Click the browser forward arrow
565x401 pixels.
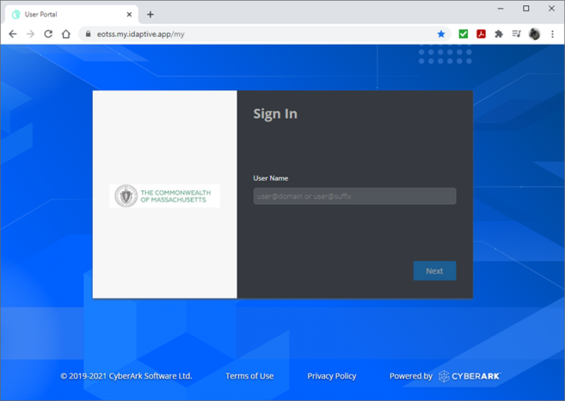coord(31,34)
